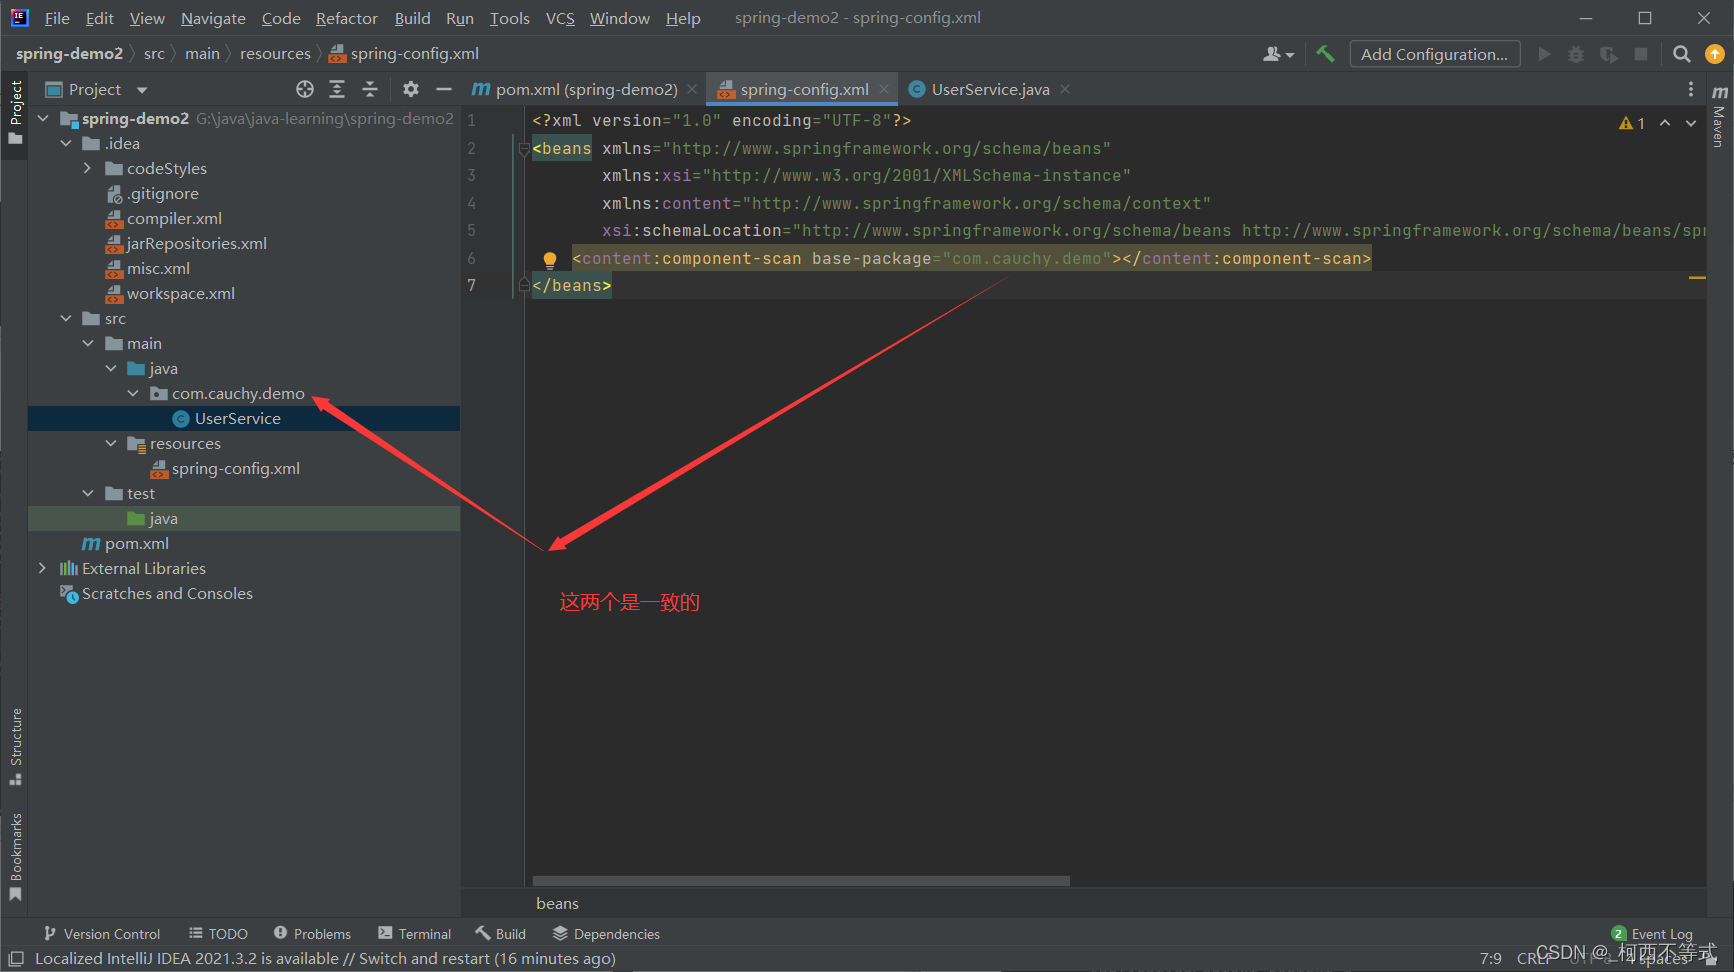This screenshot has height=972, width=1734.
Task: Collapse the spring-demo2 root node
Action: pos(43,118)
